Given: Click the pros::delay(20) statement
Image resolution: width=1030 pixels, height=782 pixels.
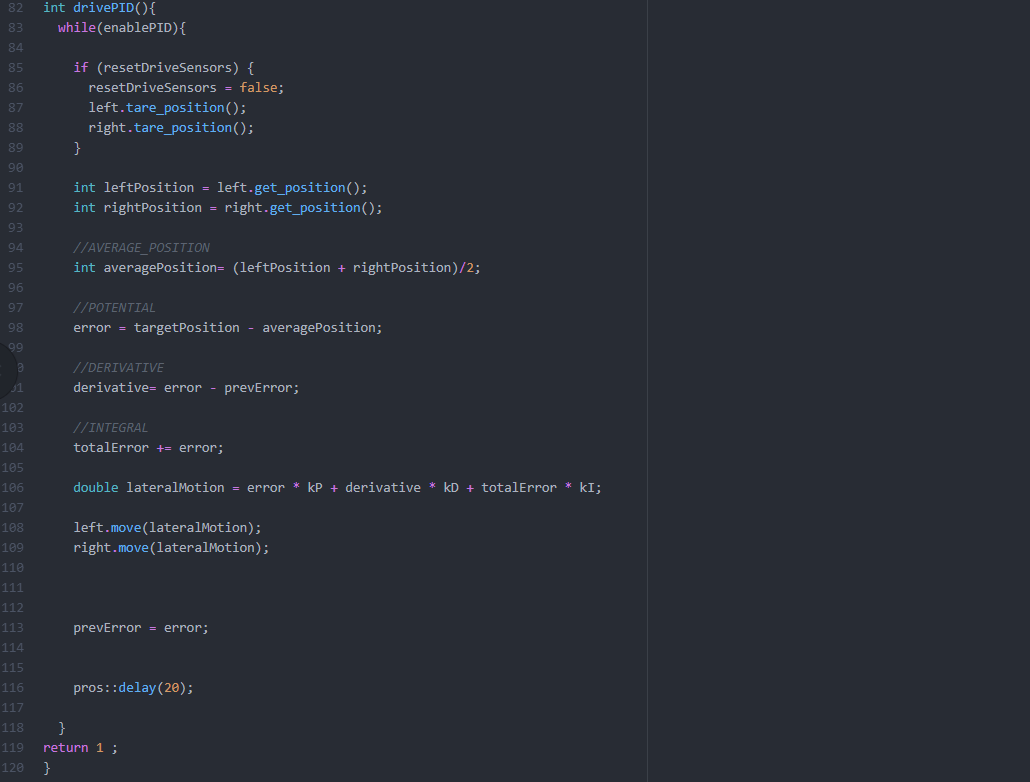Looking at the screenshot, I should (133, 687).
